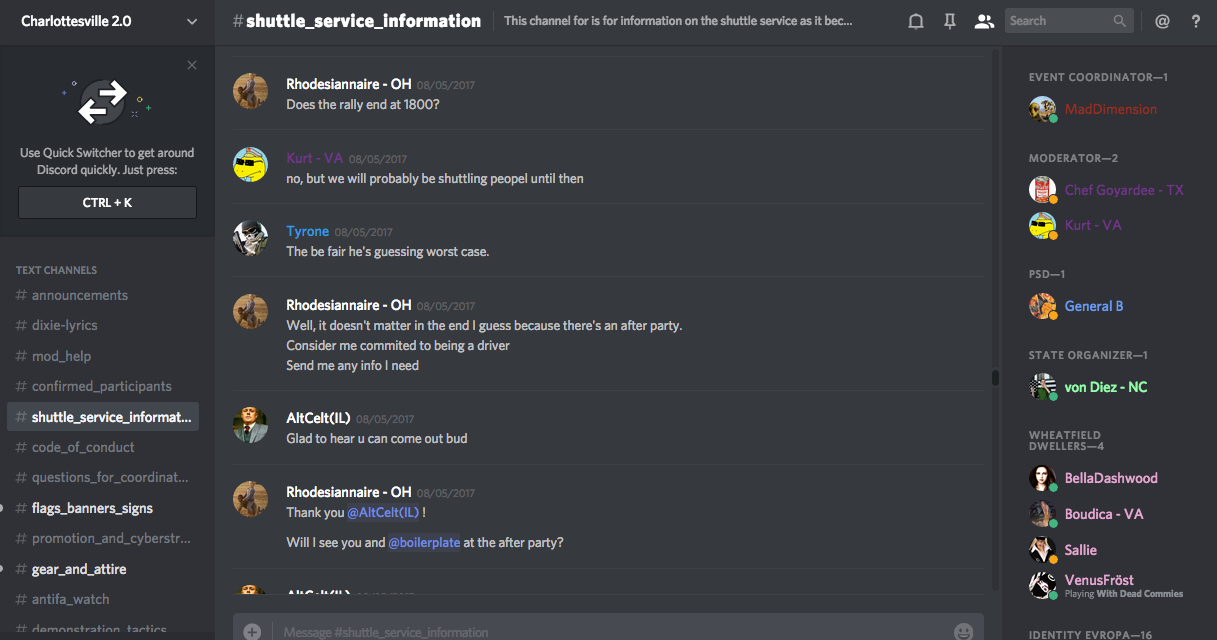
Task: Click the attach file plus icon
Action: 252,631
